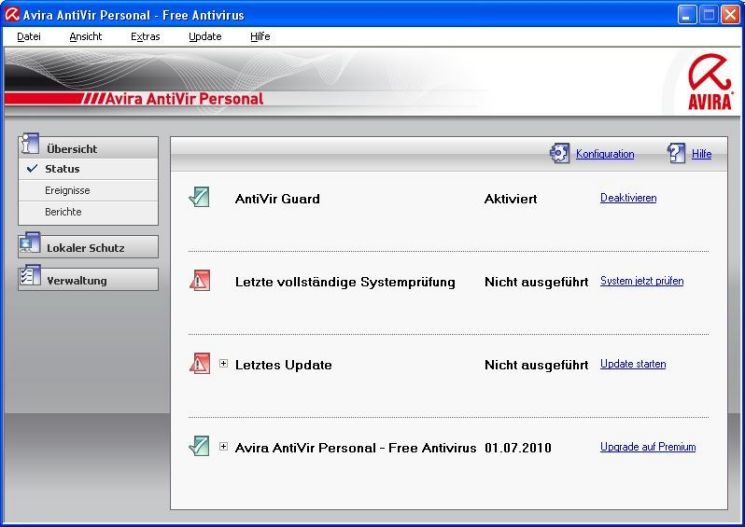Select Ereignisse in the sidebar

(x=88, y=190)
